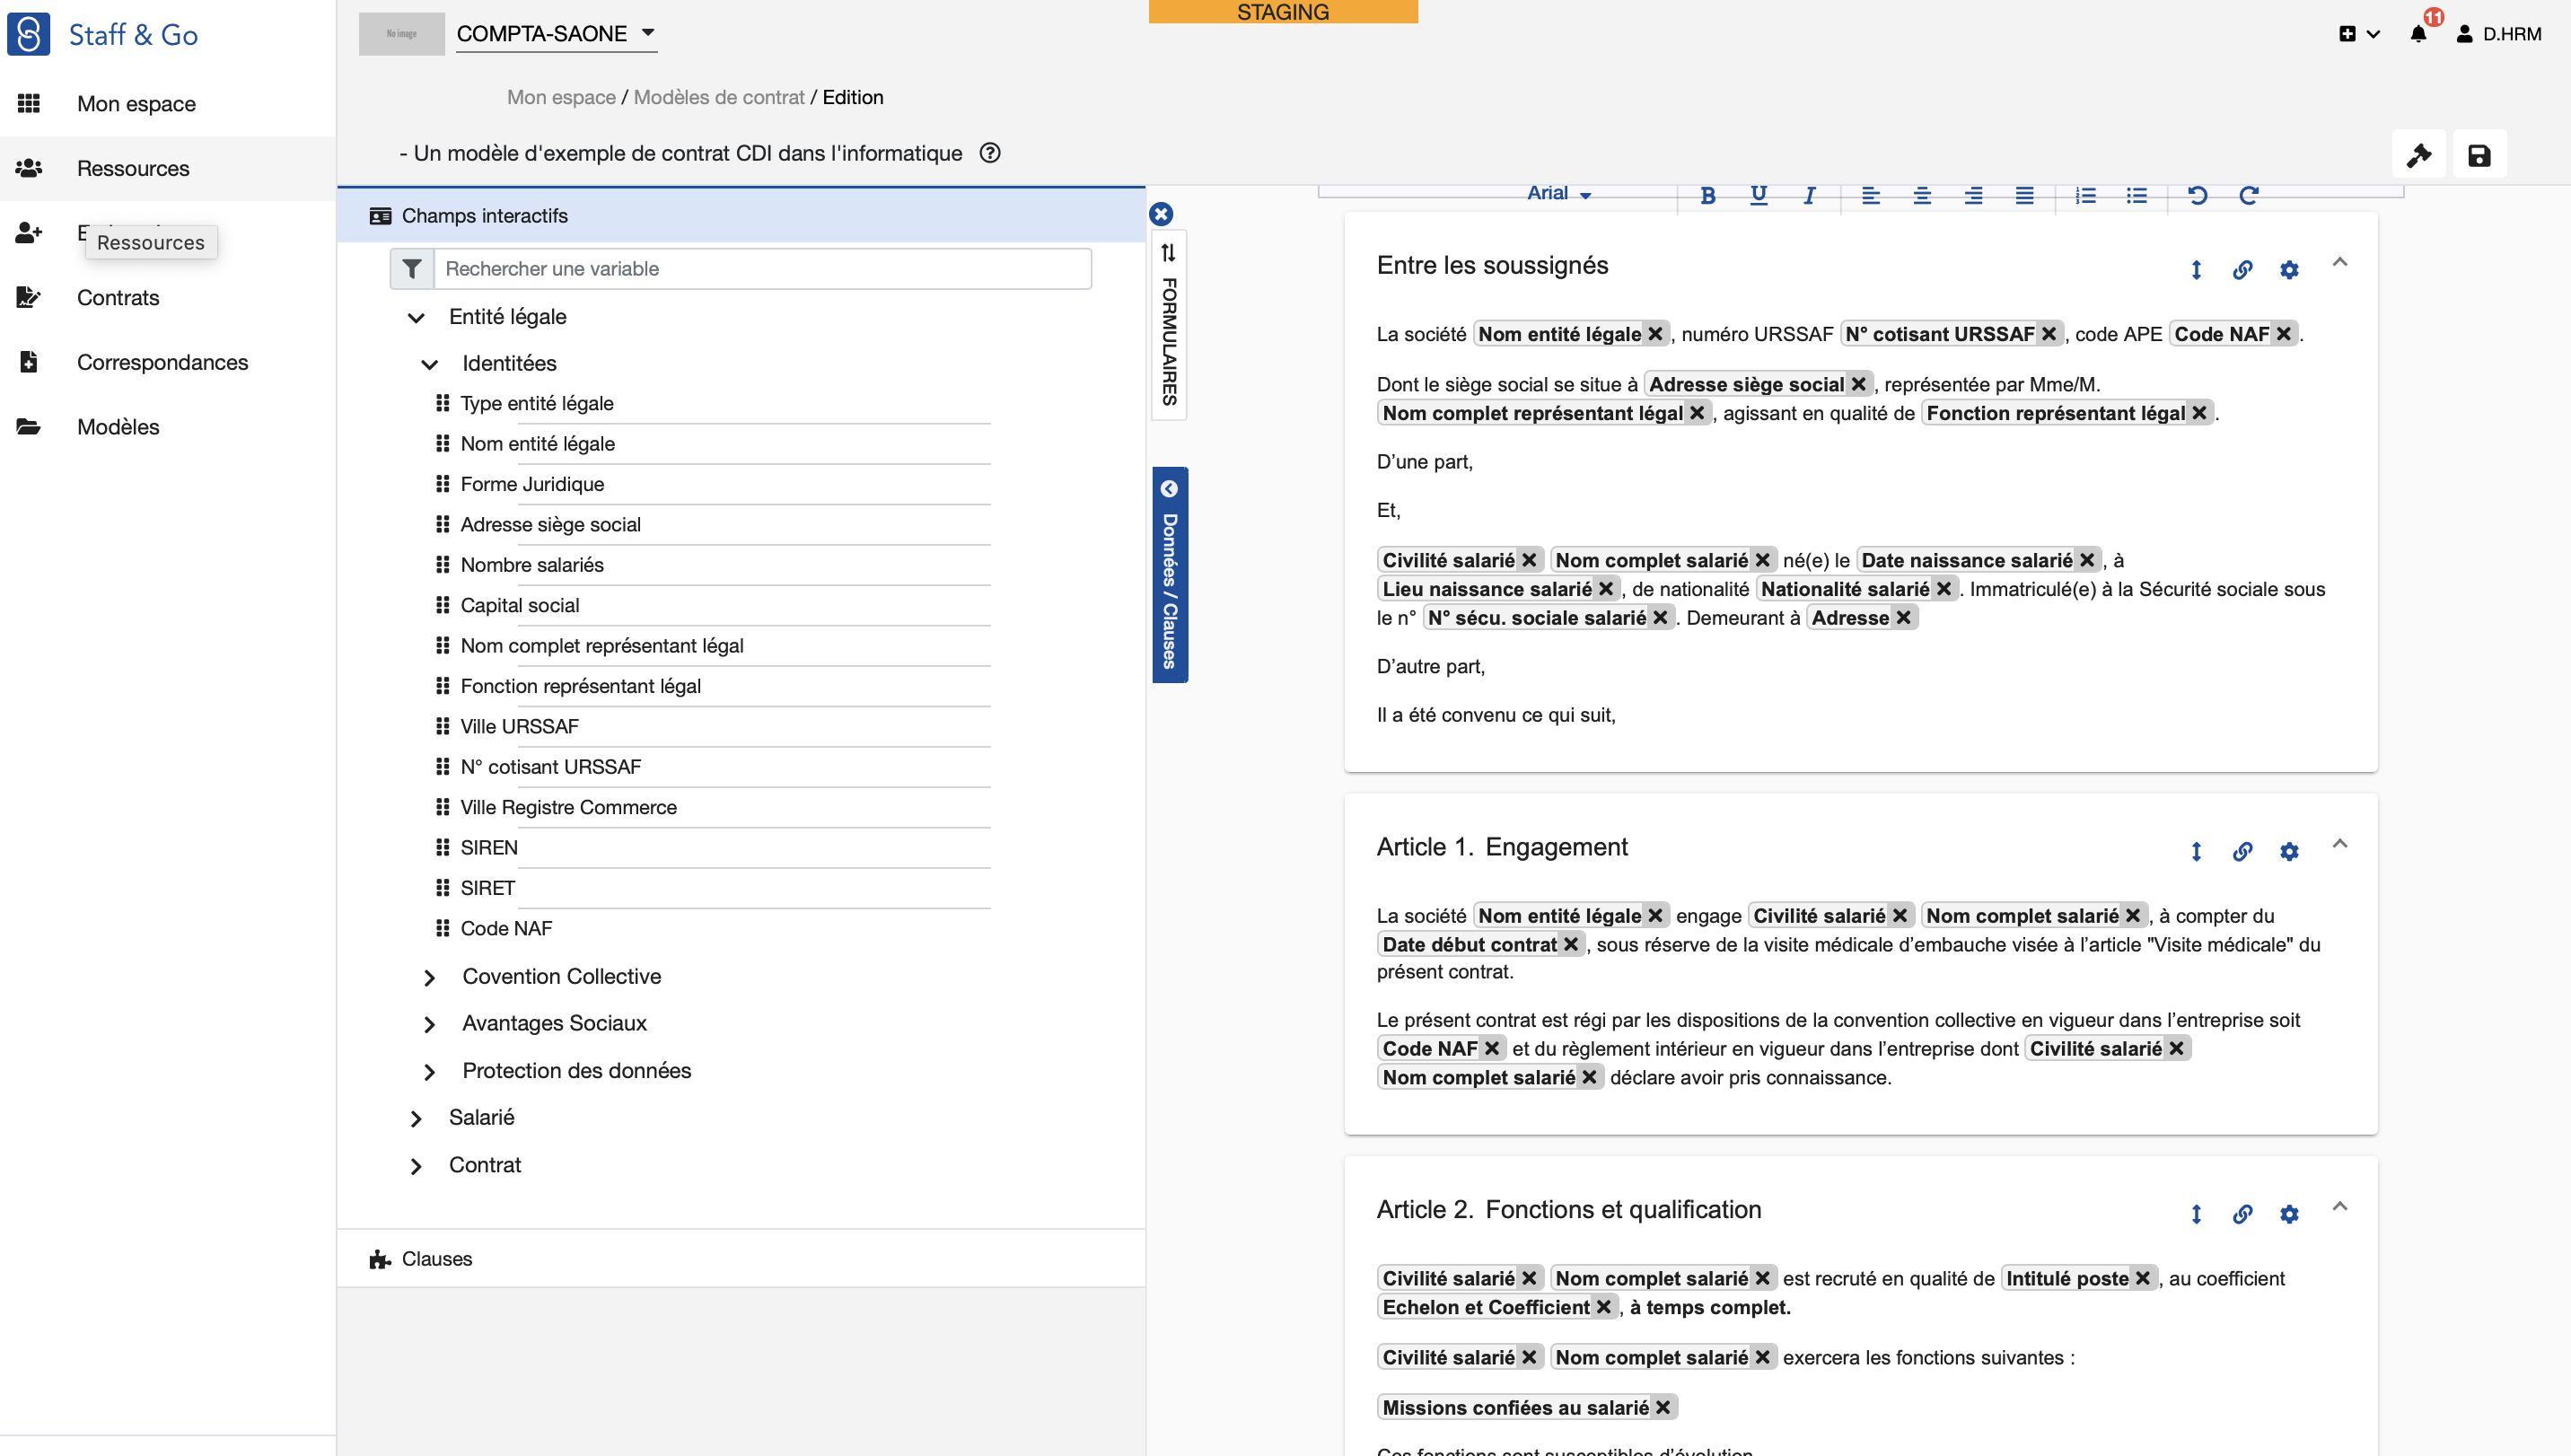Open the plus-box add dropdown in the header
Viewport: 2571px width, 1456px height.
click(x=2359, y=34)
